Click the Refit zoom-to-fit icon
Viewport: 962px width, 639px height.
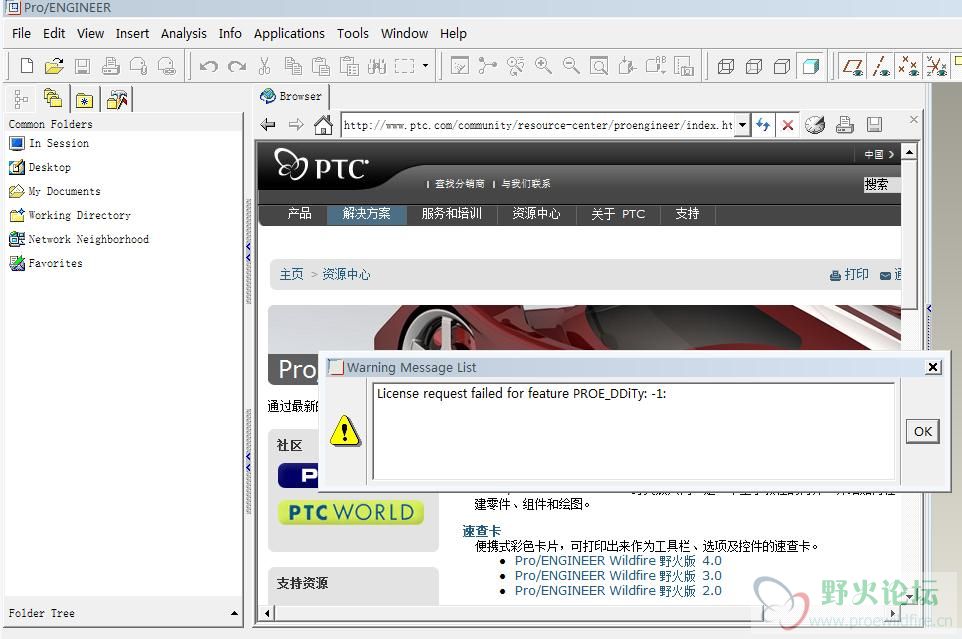[599, 66]
